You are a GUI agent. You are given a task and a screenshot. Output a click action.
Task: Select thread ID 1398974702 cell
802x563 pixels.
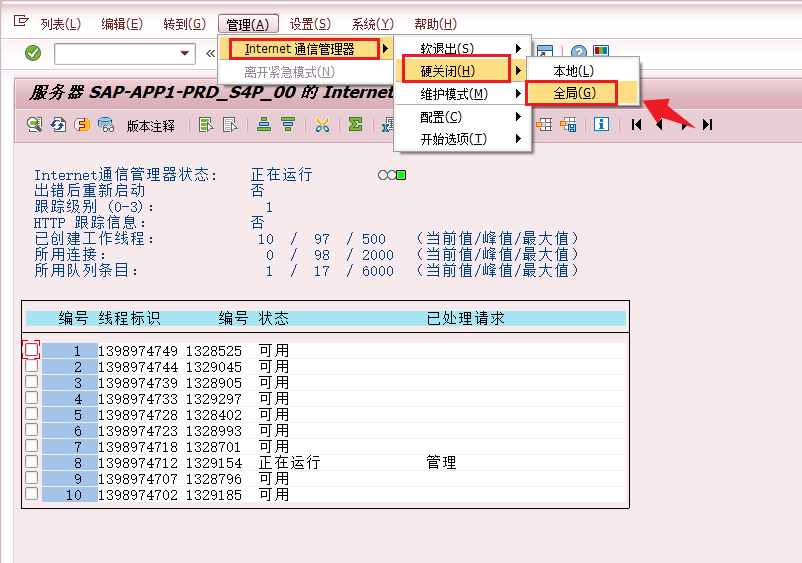138,495
